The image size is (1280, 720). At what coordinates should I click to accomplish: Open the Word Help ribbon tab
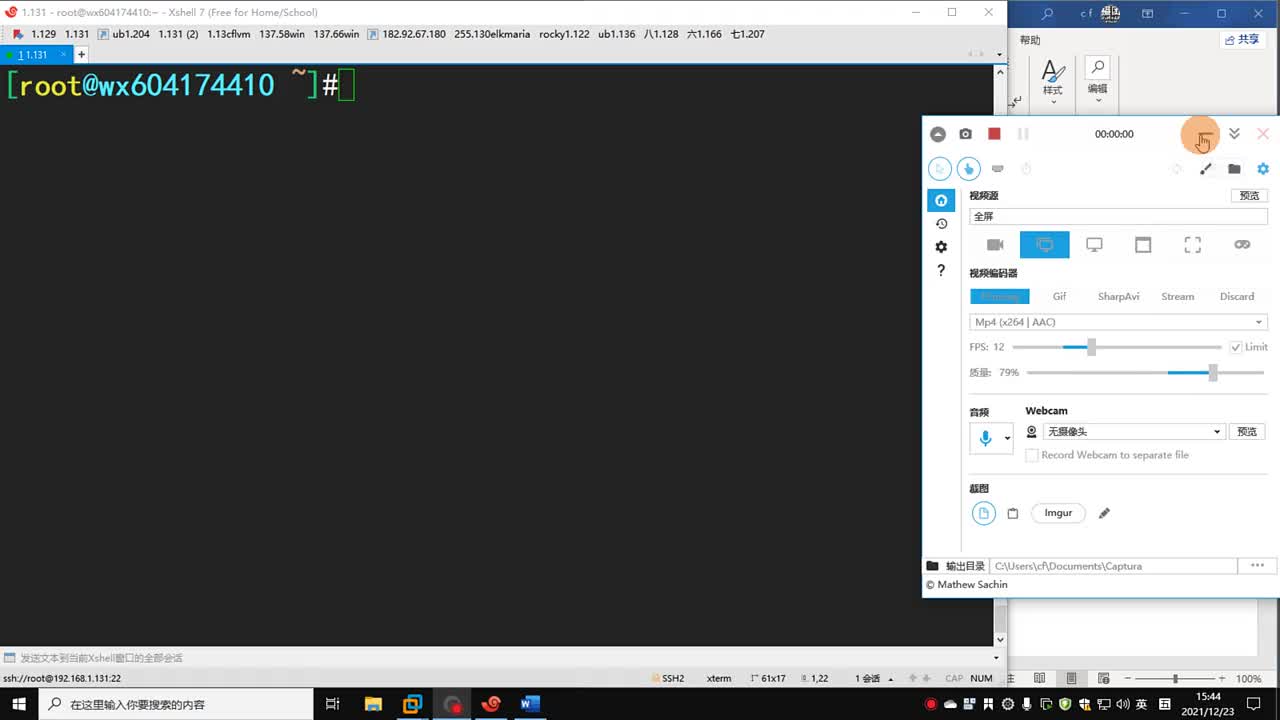(1030, 40)
